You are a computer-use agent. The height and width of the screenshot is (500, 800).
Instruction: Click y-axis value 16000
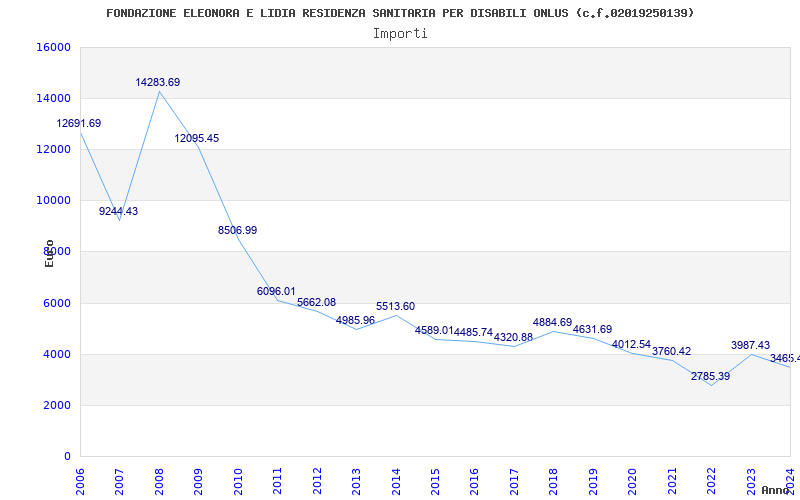[53, 47]
